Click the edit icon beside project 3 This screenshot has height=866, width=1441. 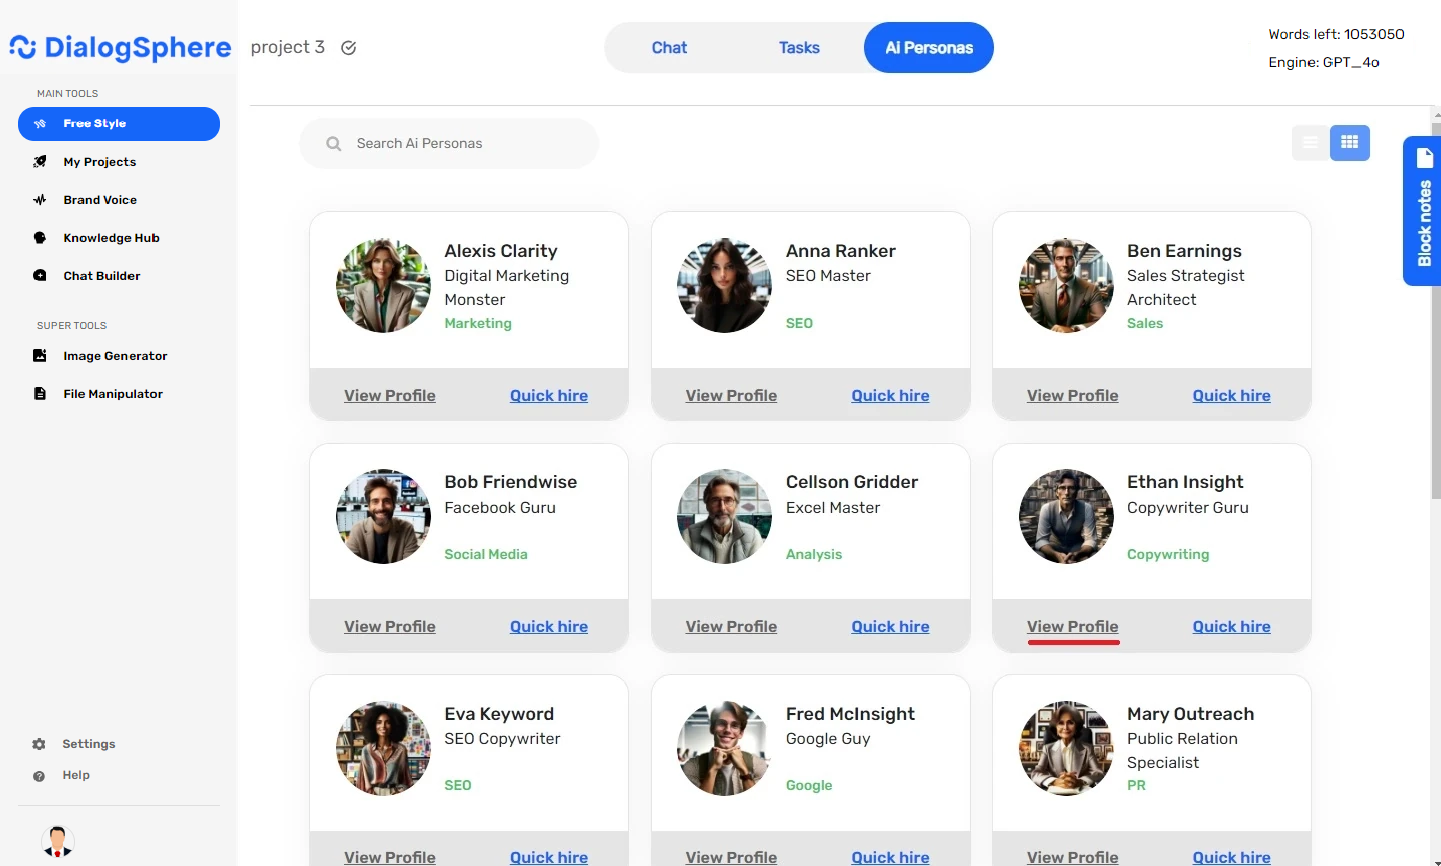pyautogui.click(x=348, y=47)
